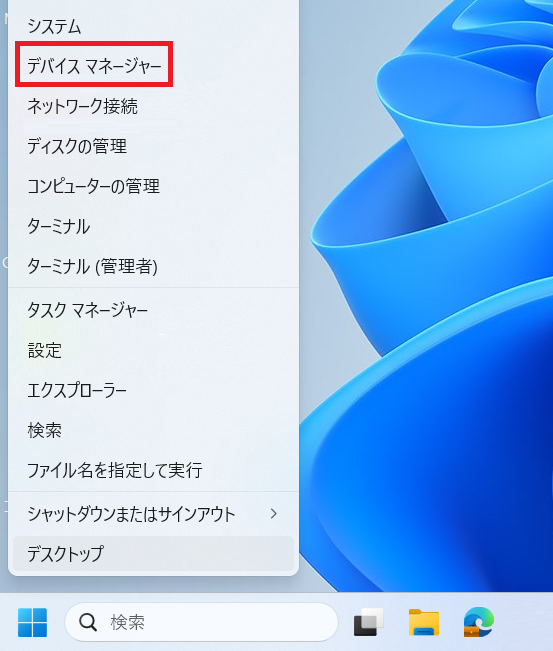Launch ターミナル (管理者)
The height and width of the screenshot is (651, 553).
(x=153, y=266)
